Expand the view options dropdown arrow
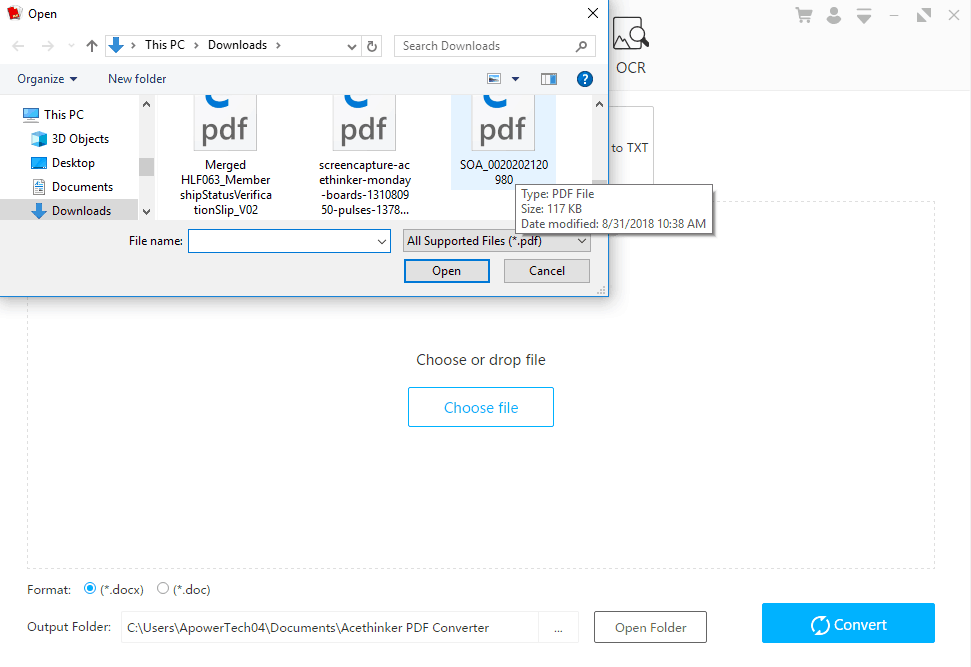Screen dimensions: 971x667 pyautogui.click(x=515, y=79)
